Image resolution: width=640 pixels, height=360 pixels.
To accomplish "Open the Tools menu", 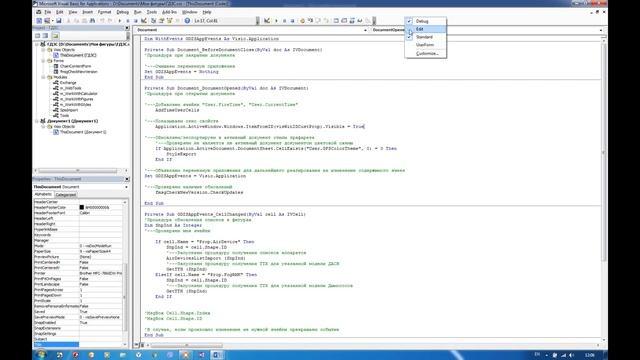I will [152, 12].
